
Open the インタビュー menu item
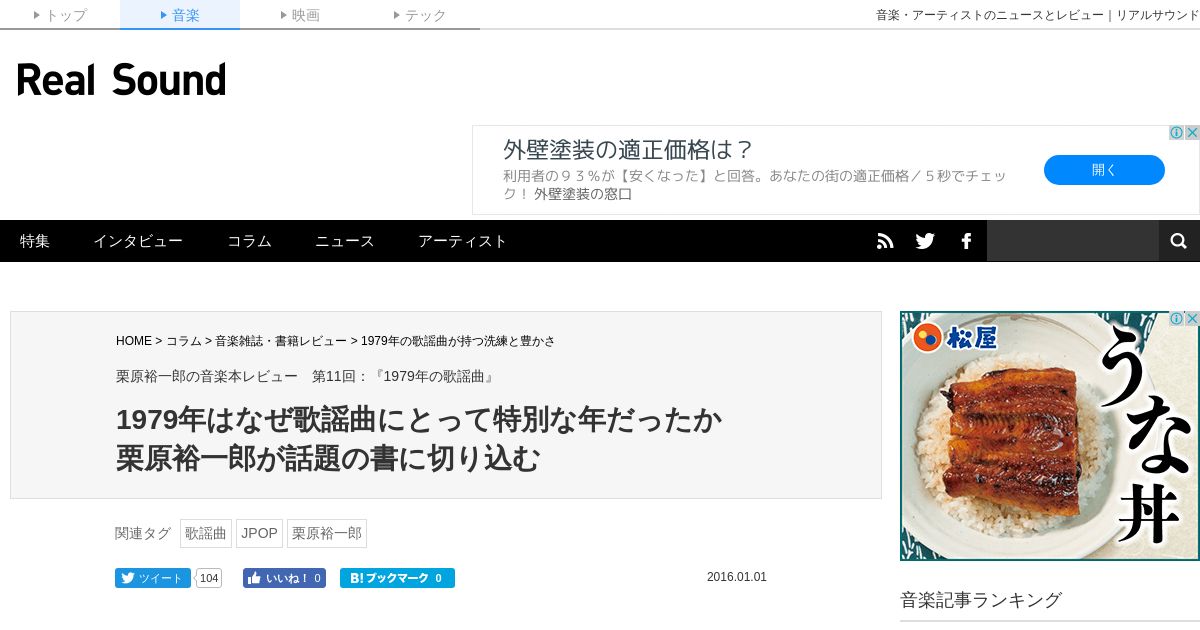[x=138, y=241]
